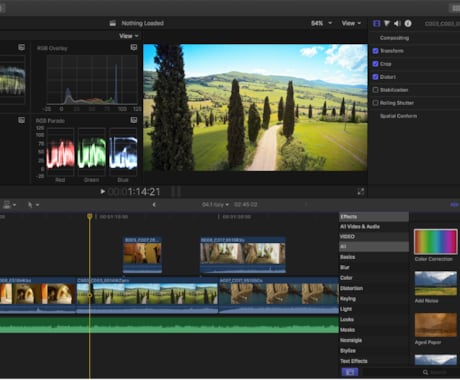Image resolution: width=460 pixels, height=380 pixels.
Task: Select the Aged Paper effect thumbnail
Action: click(x=435, y=325)
